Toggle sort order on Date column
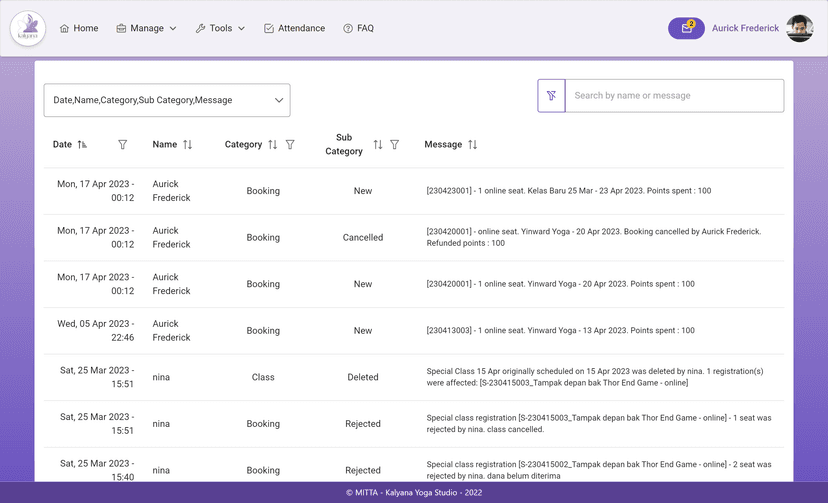Screen dimensions: 828x503 pos(82,145)
